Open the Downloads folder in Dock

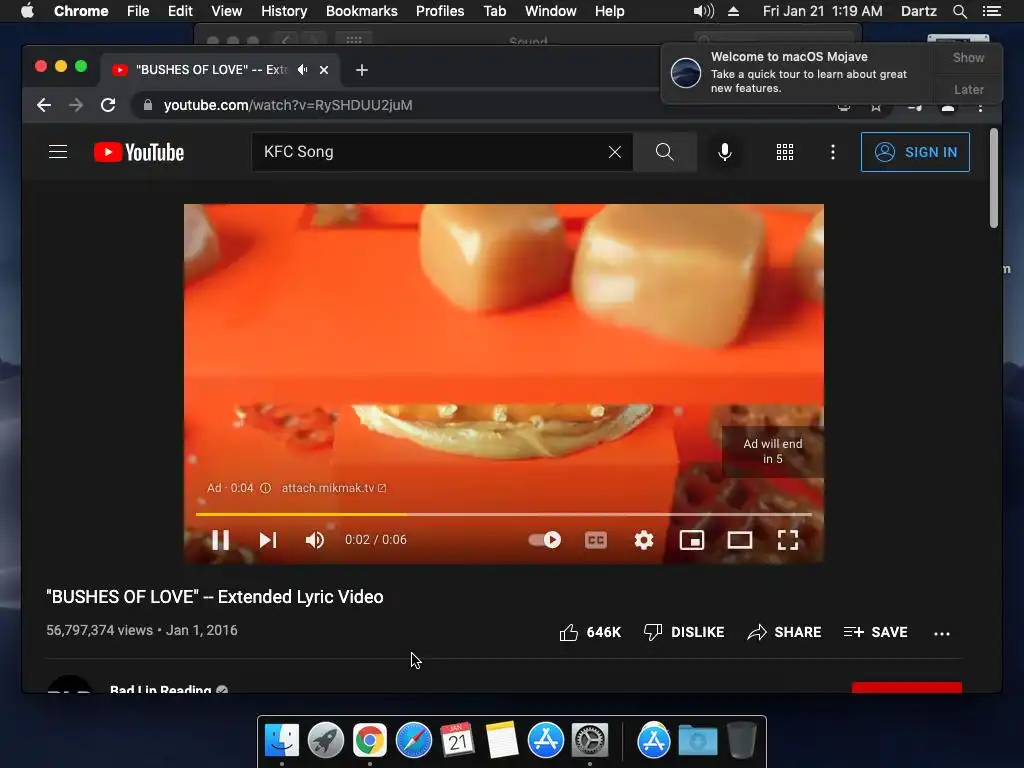pyautogui.click(x=698, y=741)
